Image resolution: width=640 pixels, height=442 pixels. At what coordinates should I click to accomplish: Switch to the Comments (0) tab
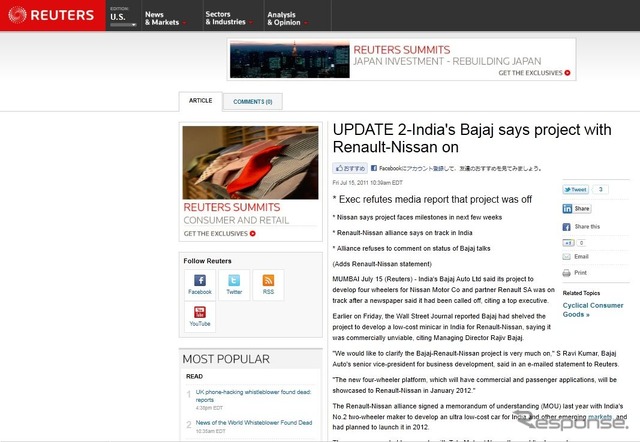pos(253,102)
